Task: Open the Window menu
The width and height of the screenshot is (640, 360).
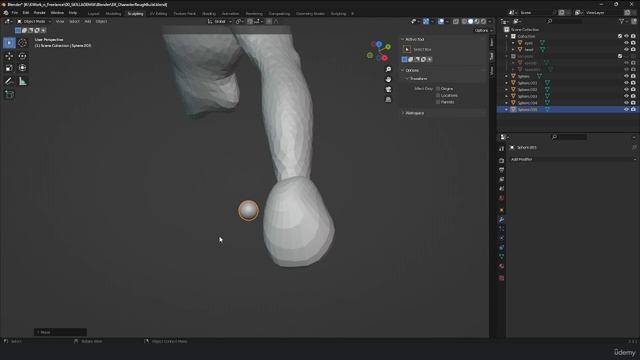Action: [x=57, y=13]
